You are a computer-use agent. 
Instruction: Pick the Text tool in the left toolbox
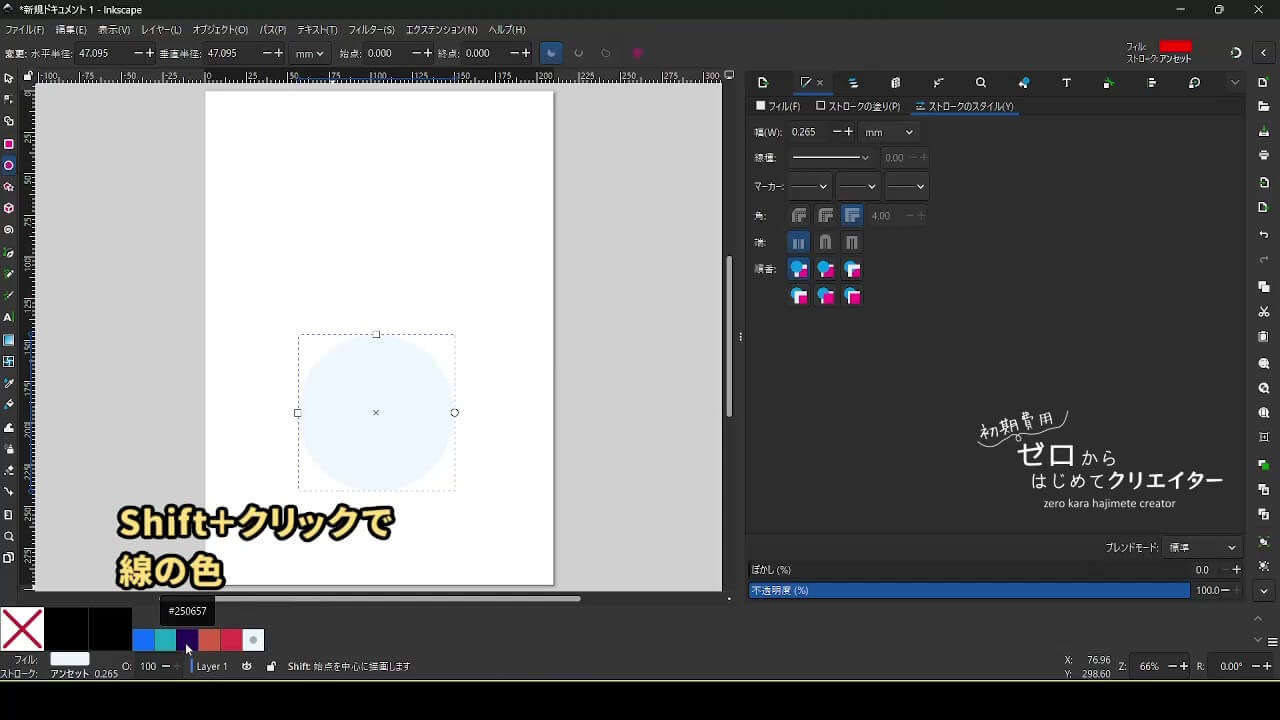(9, 317)
